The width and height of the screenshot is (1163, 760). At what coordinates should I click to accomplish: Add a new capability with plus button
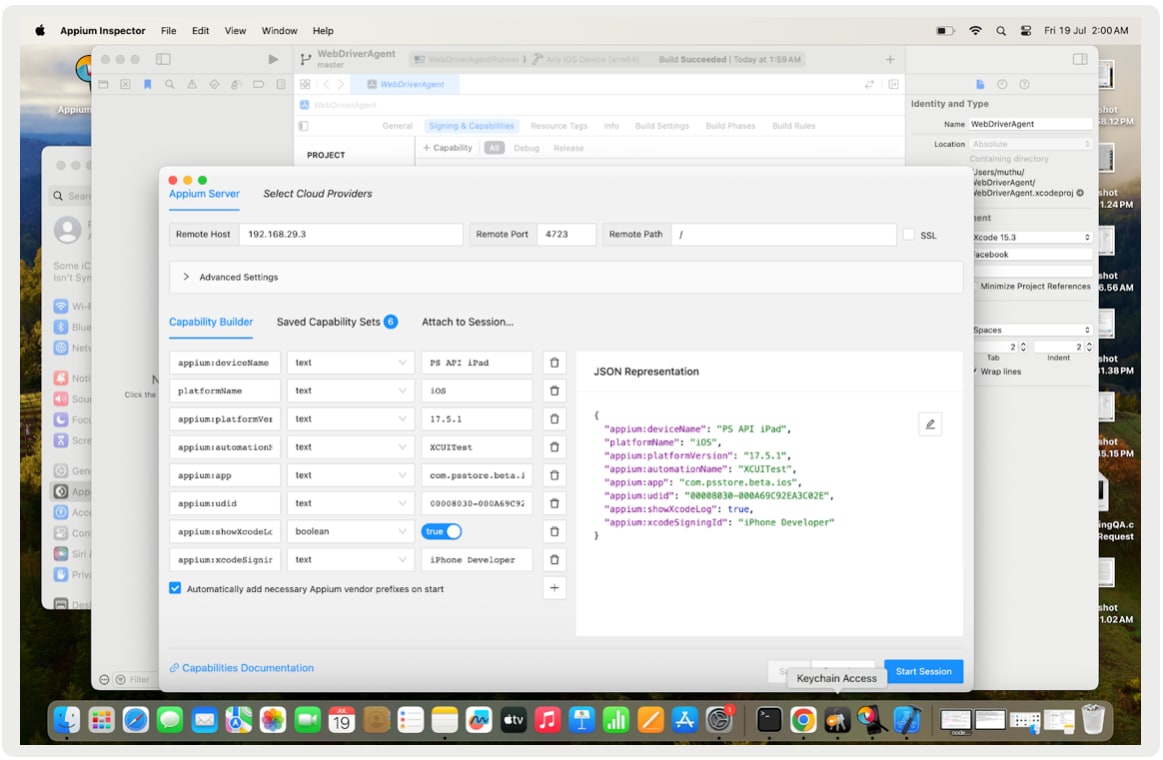tap(554, 588)
